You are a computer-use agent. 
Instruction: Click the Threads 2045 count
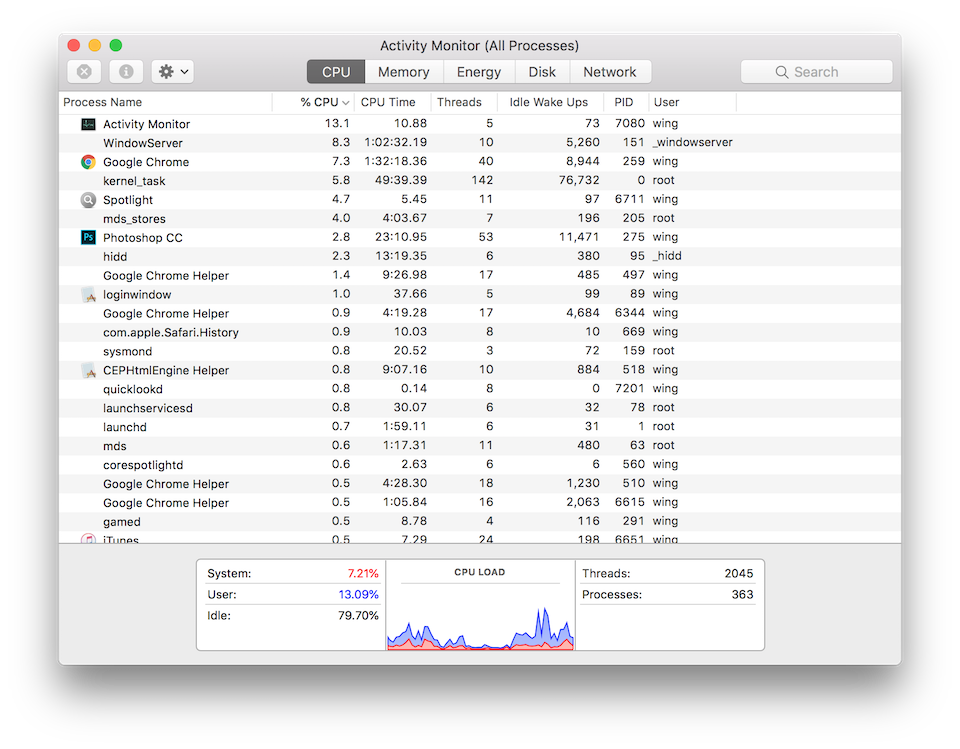click(739, 574)
